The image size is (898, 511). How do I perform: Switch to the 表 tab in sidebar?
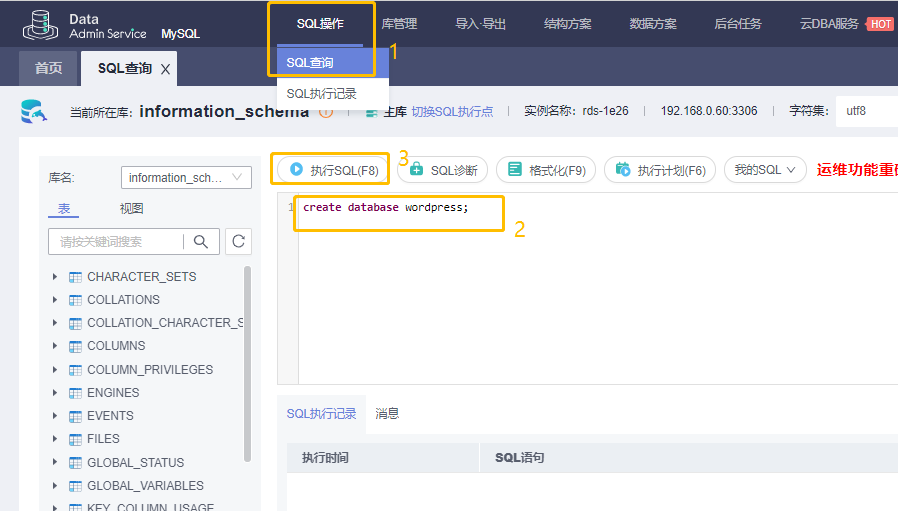tap(64, 209)
